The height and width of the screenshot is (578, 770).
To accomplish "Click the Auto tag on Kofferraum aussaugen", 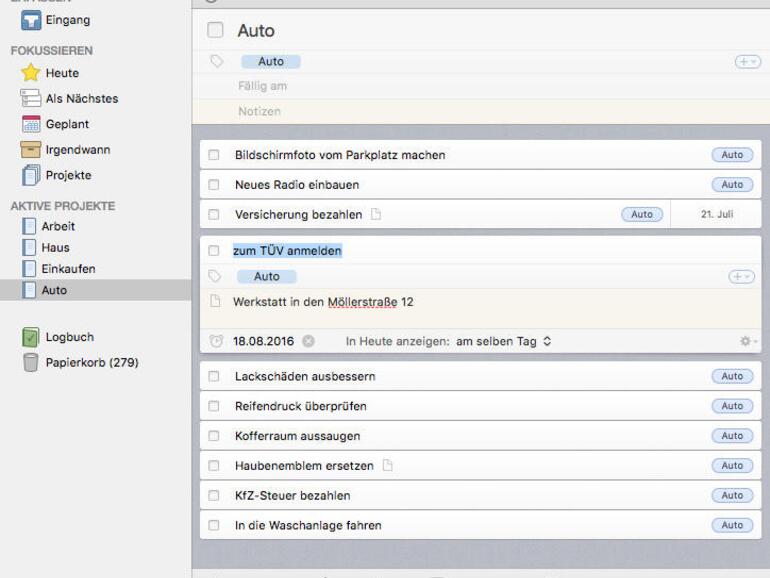I will pos(732,436).
